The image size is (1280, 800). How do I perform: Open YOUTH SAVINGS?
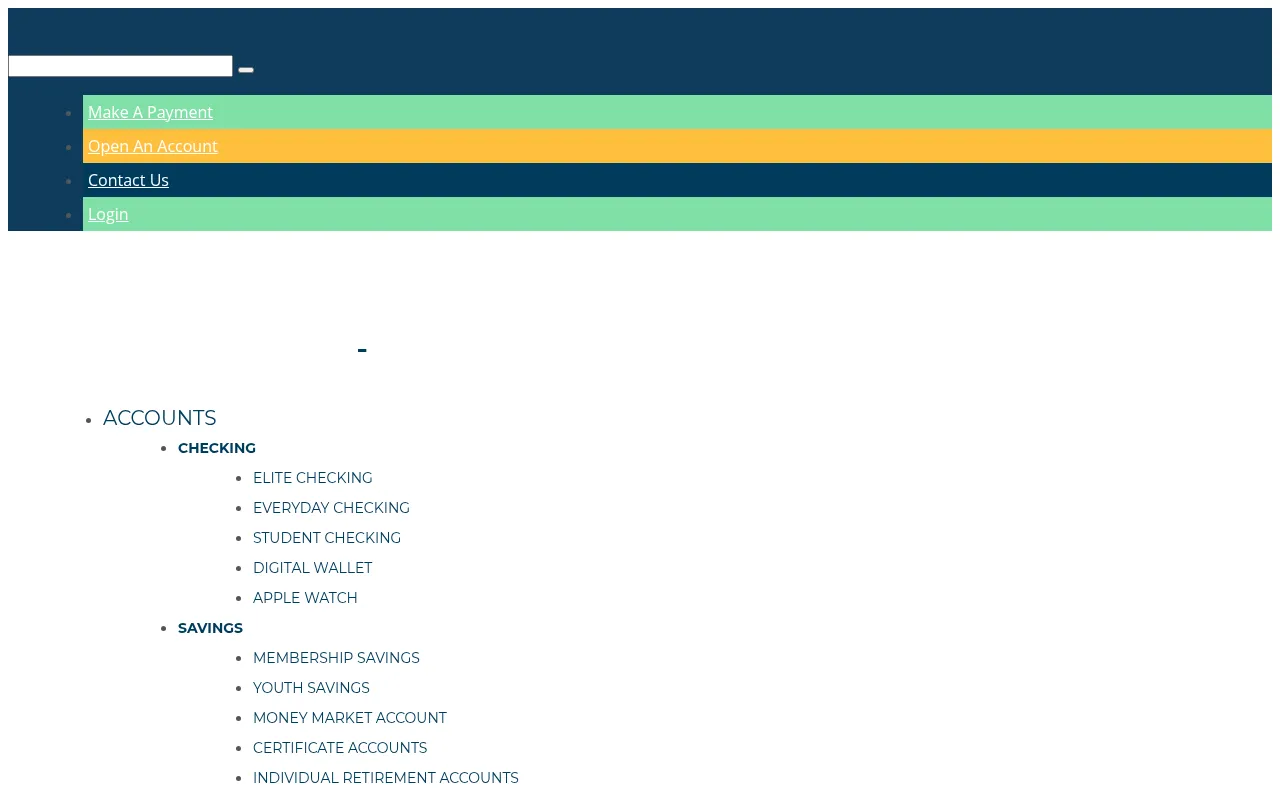click(x=311, y=688)
